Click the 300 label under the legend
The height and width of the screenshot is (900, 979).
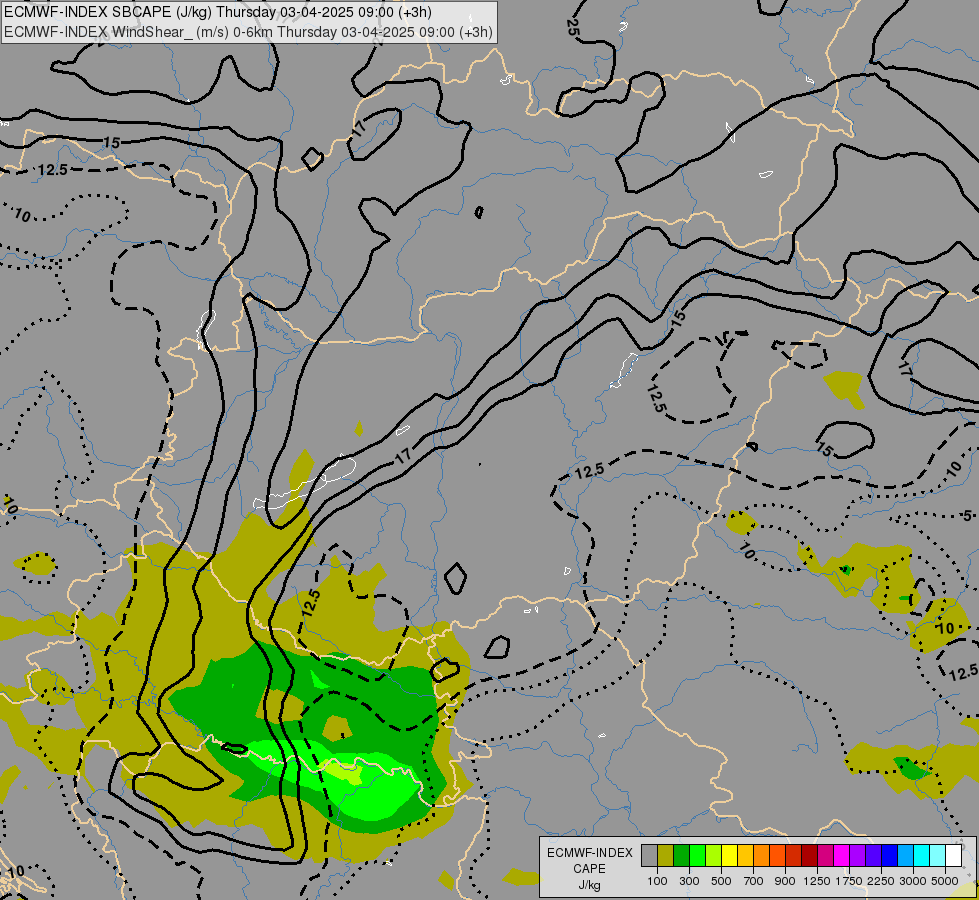tap(689, 881)
